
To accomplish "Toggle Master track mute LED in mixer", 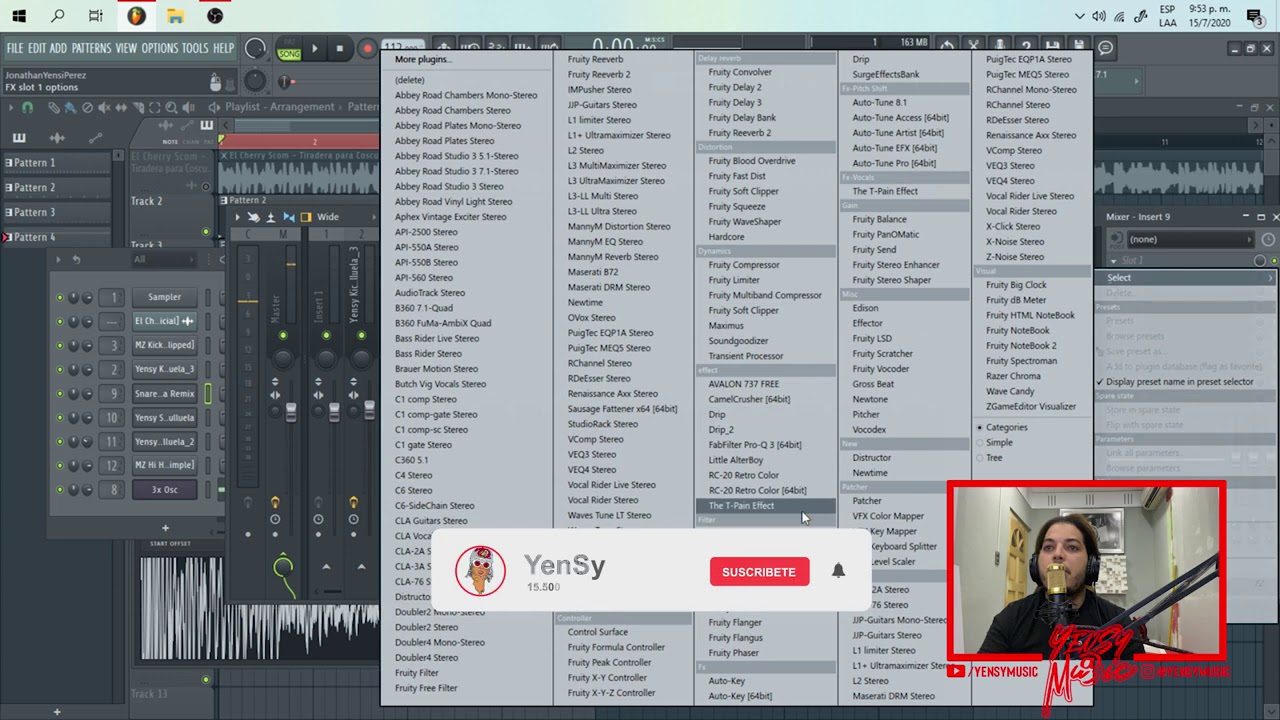I will (283, 336).
